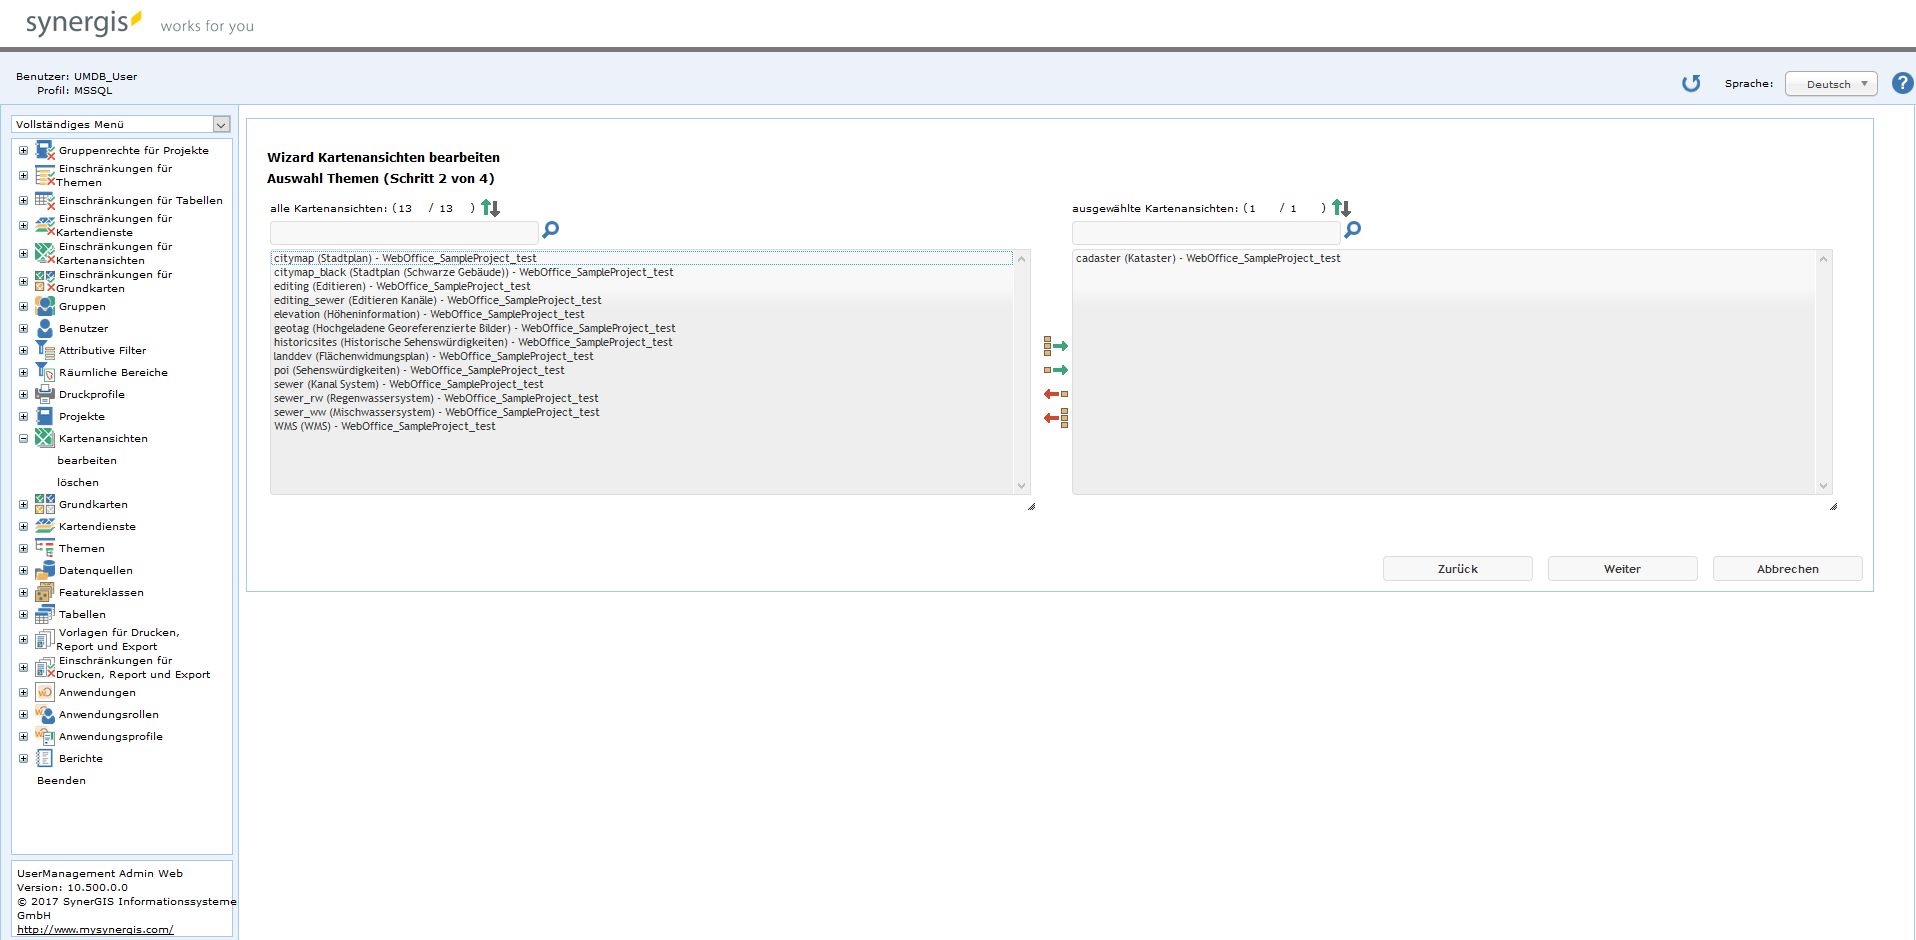Click the move-selected-left red arrow icon
This screenshot has width=1916, height=940.
point(1056,394)
